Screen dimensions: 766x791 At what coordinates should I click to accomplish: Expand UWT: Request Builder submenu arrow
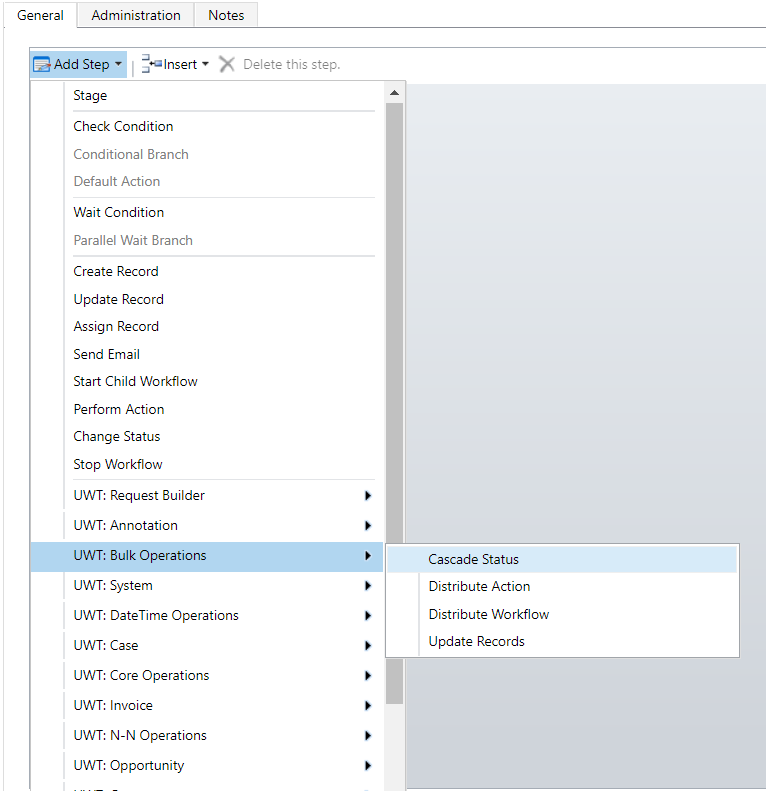pos(368,496)
